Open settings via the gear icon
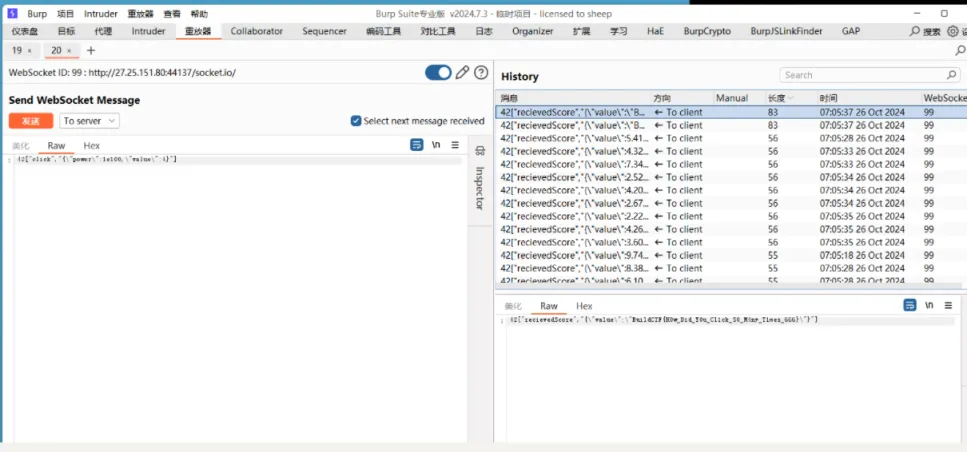The height and width of the screenshot is (452, 967). tap(953, 31)
